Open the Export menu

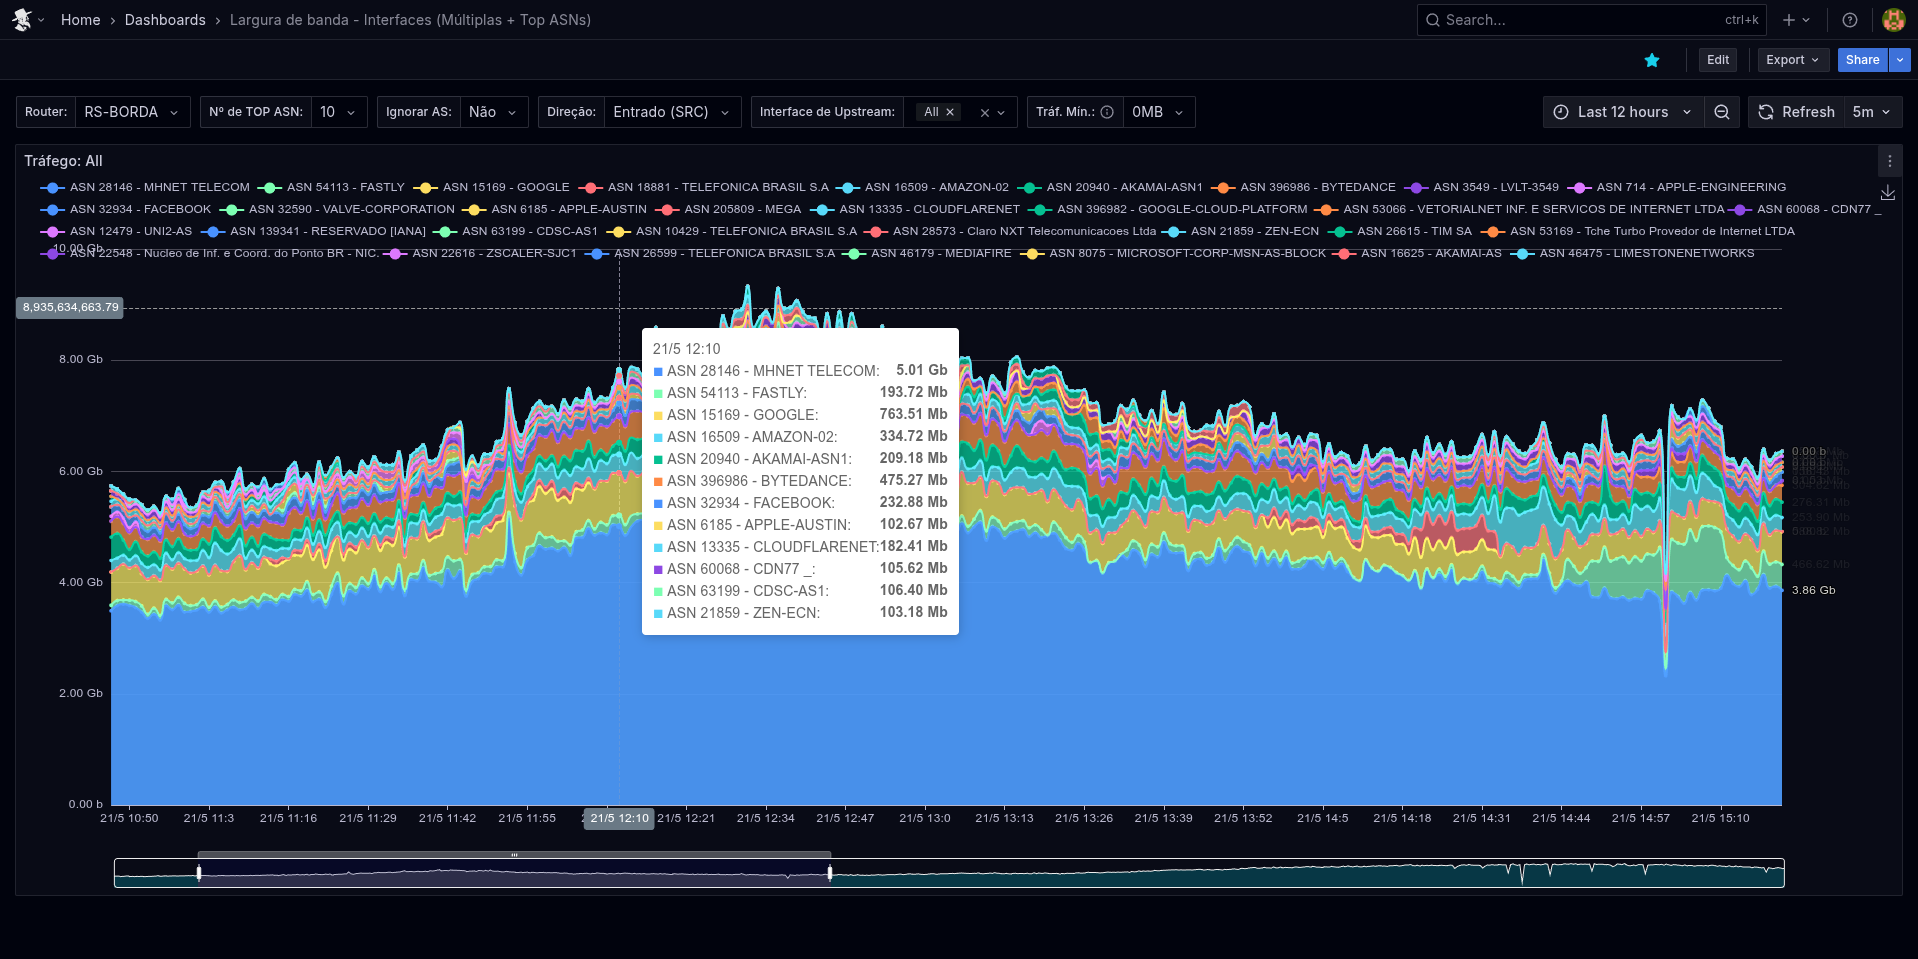tap(1792, 60)
